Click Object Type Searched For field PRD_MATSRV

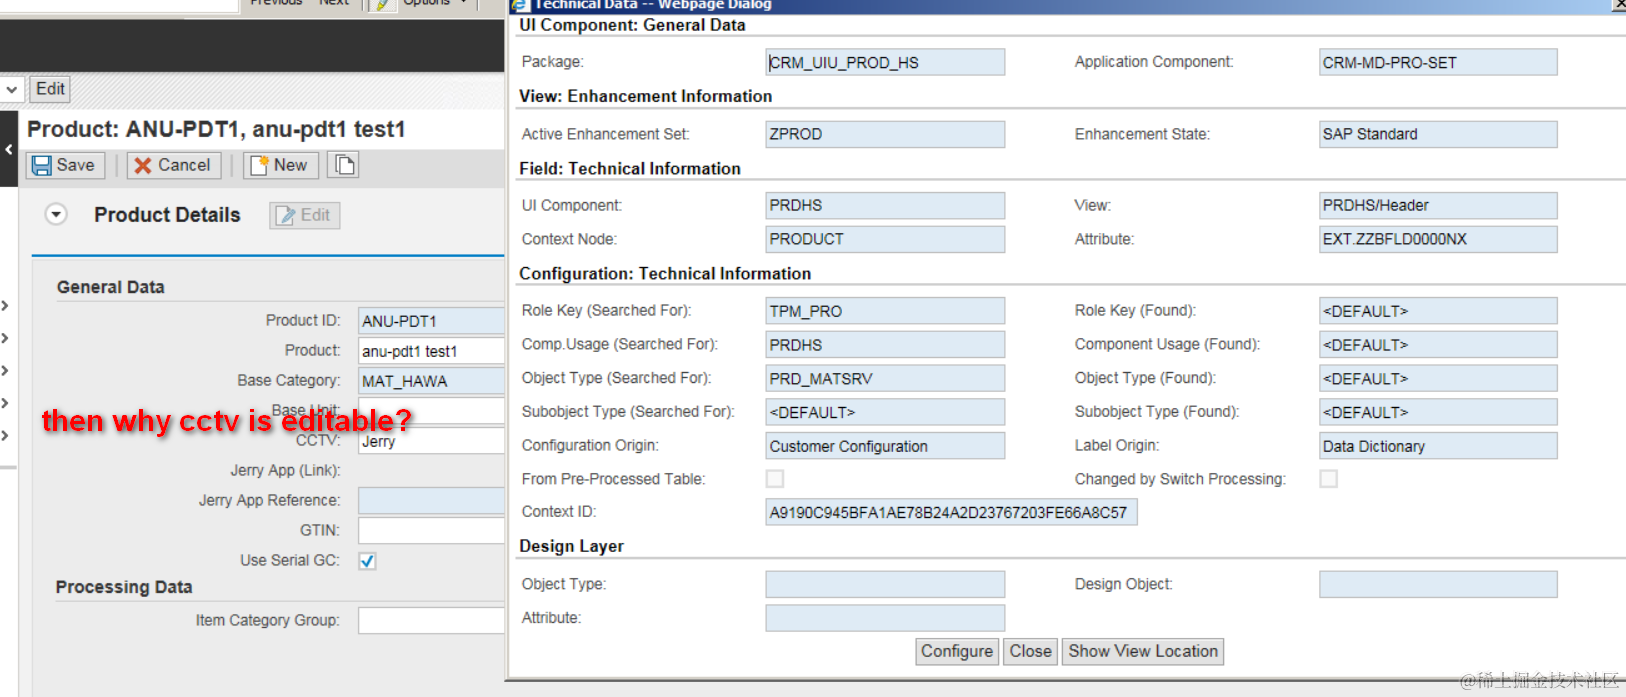[885, 378]
